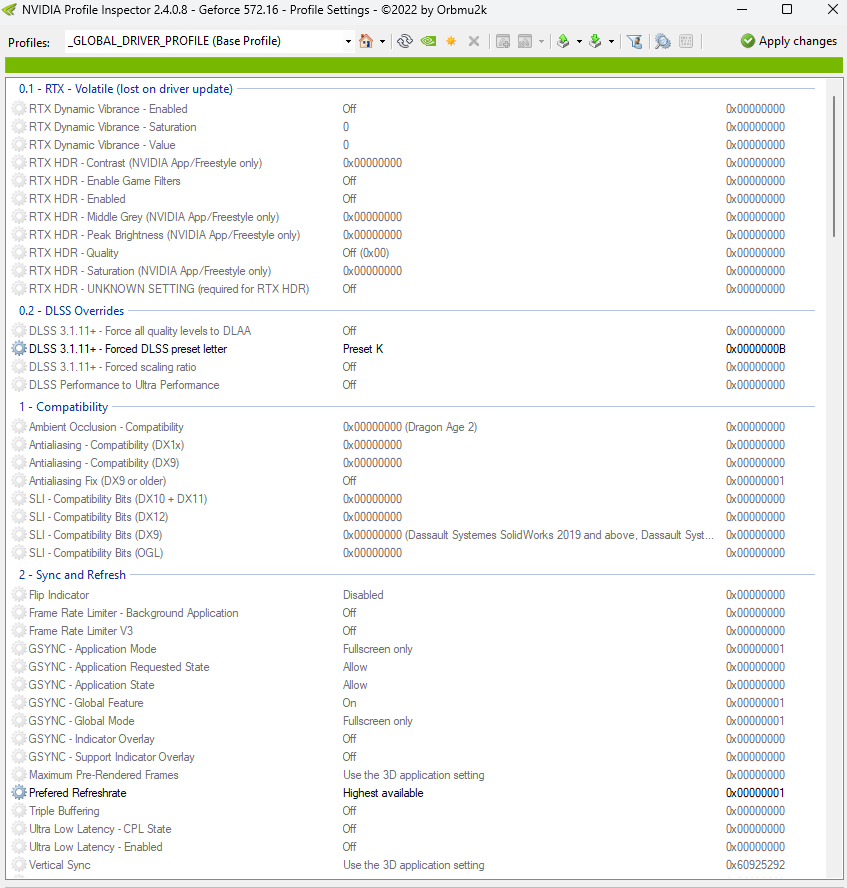
Task: Click the 'Off (0x00)' value for RTX HDR Quality
Action: (366, 253)
